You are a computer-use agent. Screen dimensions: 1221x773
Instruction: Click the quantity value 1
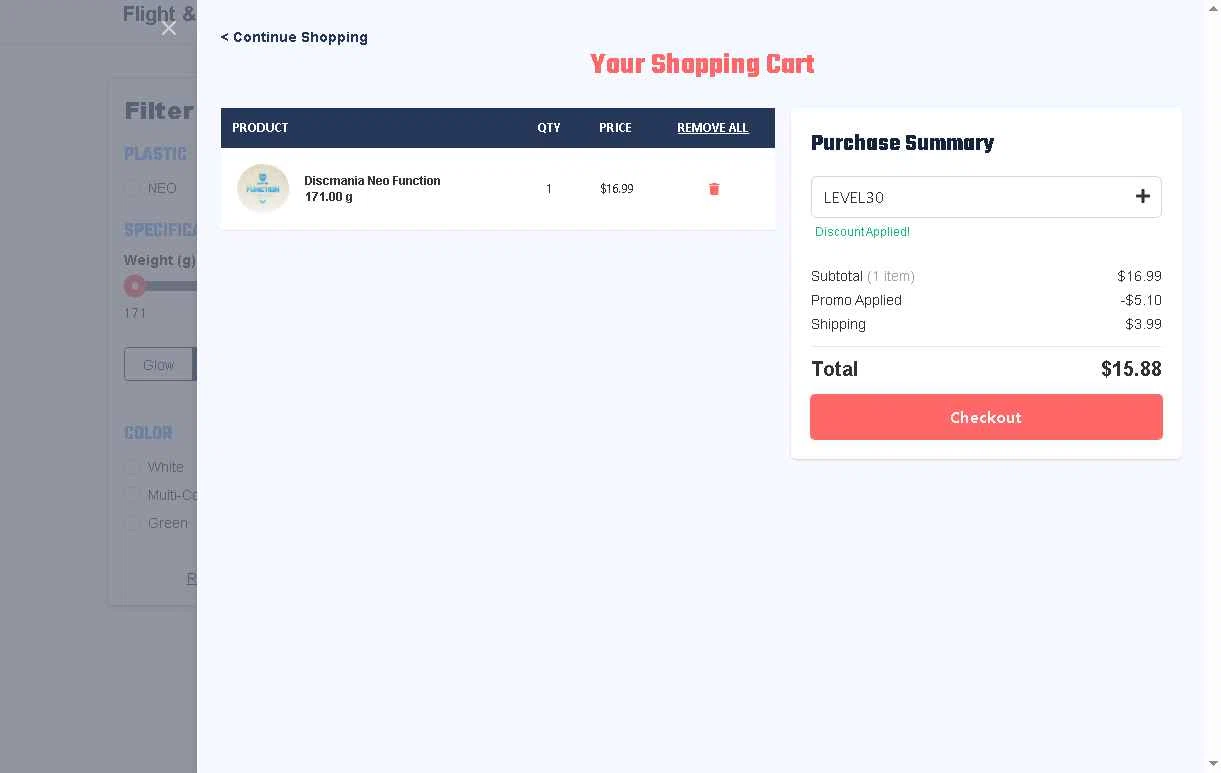[548, 189]
